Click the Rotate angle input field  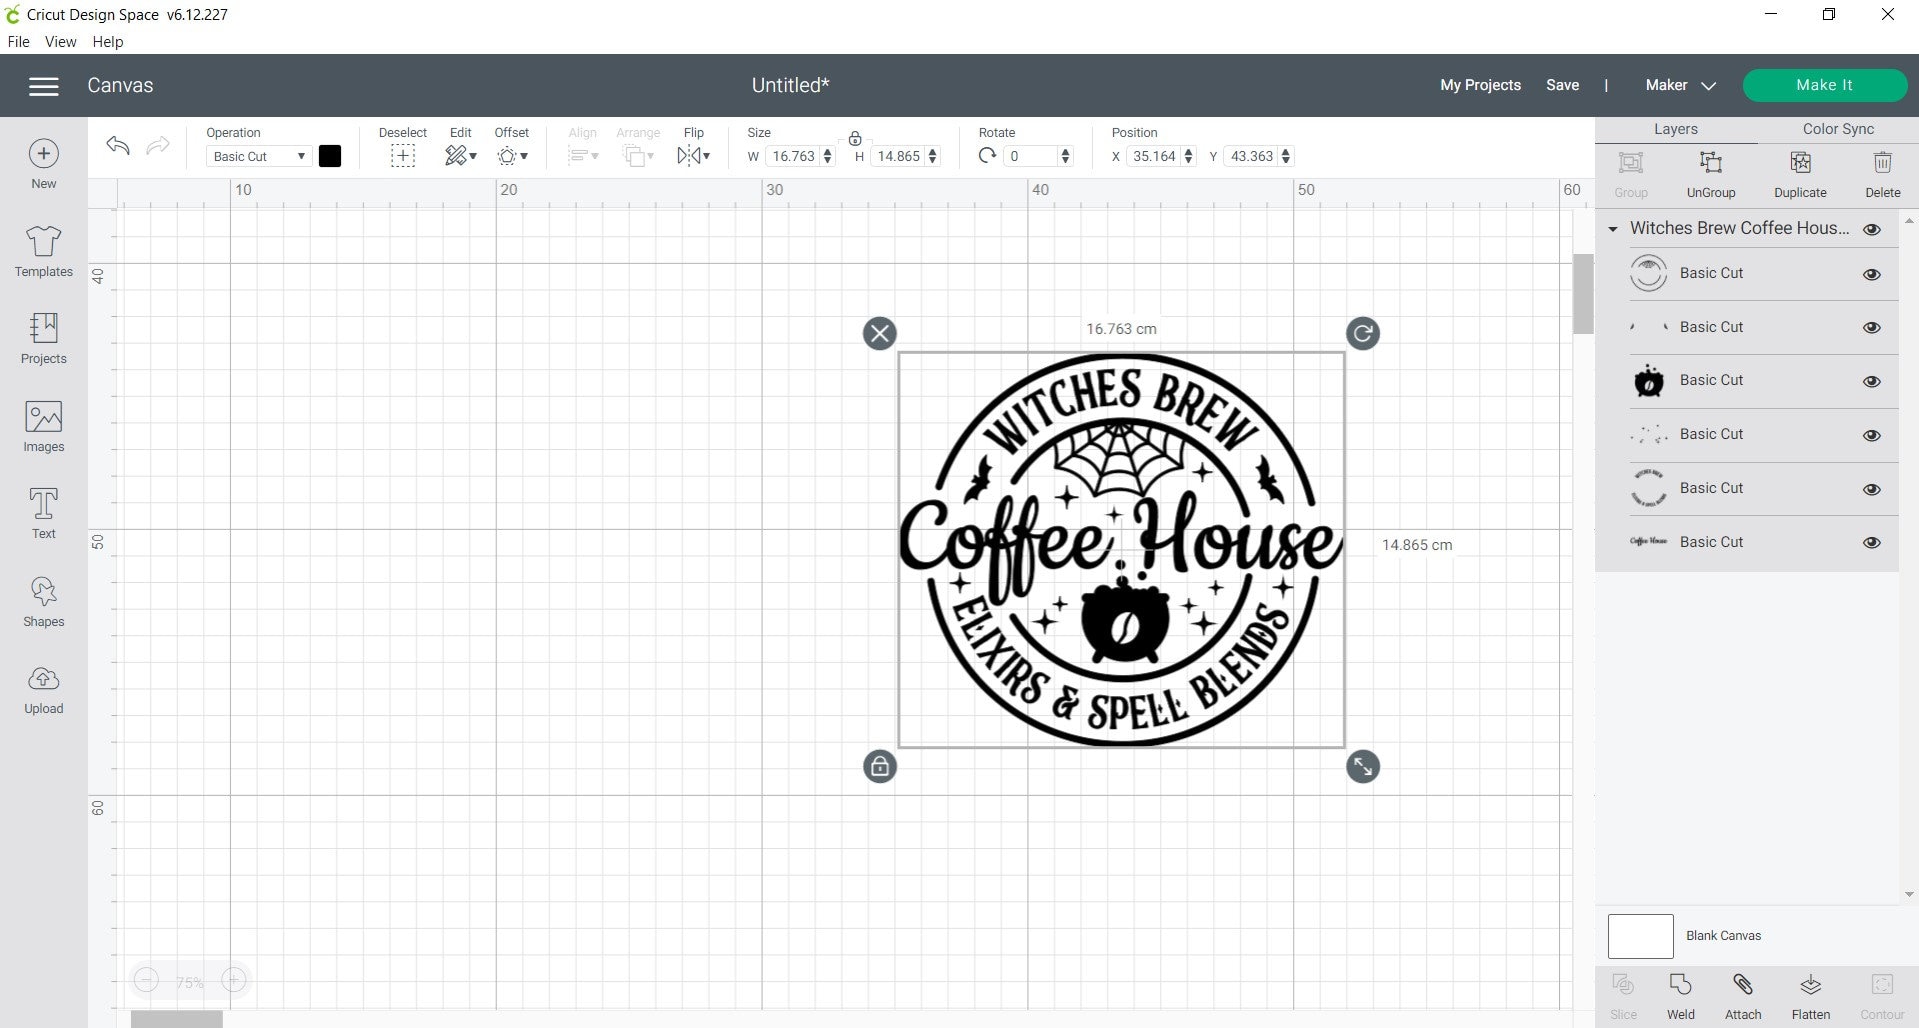point(1029,156)
